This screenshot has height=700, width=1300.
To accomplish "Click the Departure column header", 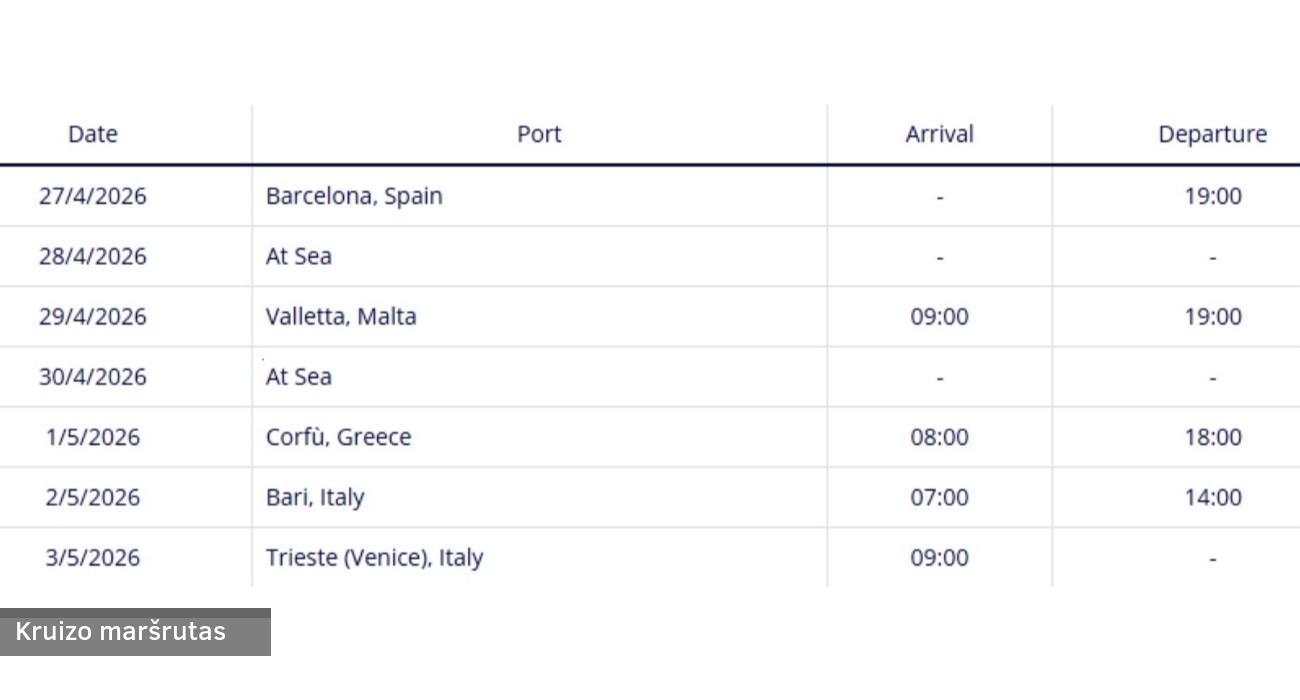I will pyautogui.click(x=1212, y=134).
